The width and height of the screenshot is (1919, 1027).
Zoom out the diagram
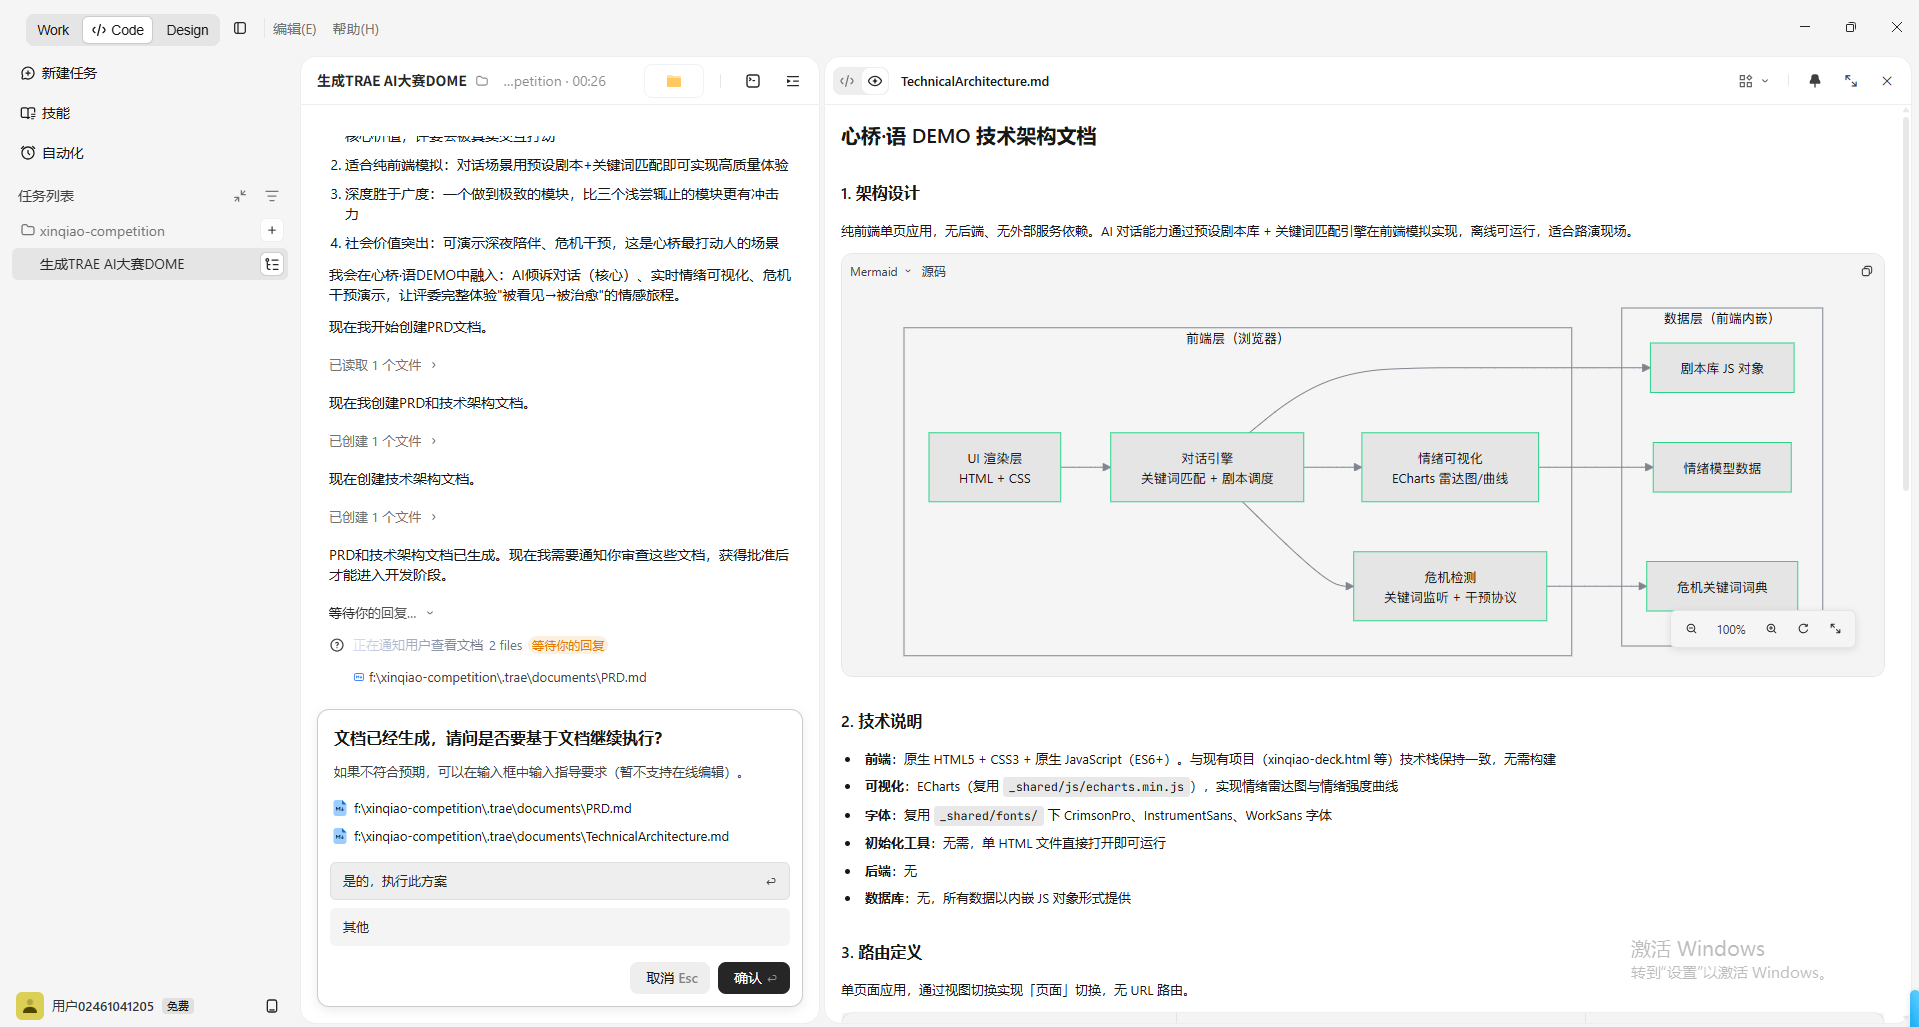(1691, 629)
